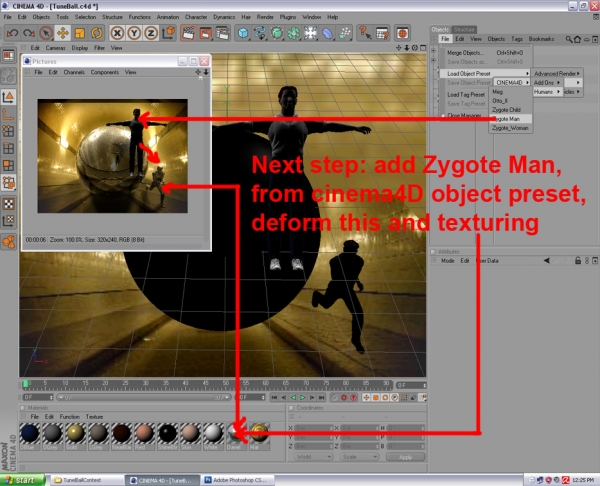The height and width of the screenshot is (486, 600).
Task: Select the Make Editable tool in left palette
Action: [x=8, y=76]
